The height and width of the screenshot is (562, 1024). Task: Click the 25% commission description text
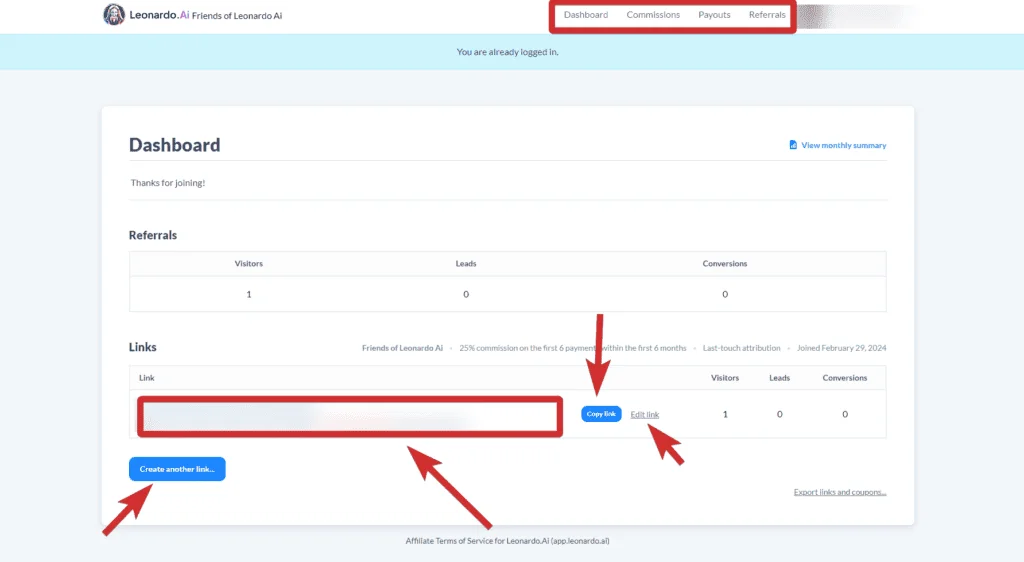(573, 348)
